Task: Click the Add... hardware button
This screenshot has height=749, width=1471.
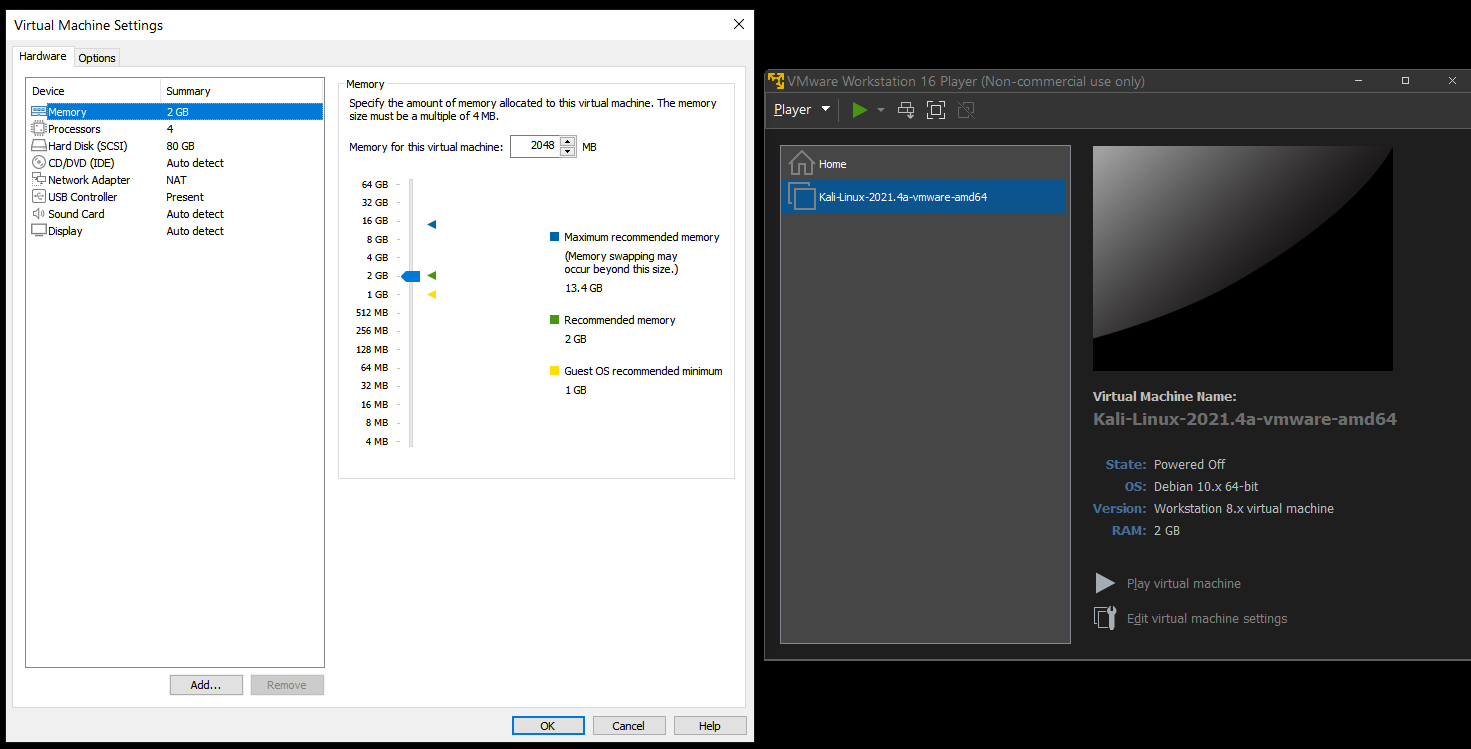Action: tap(206, 685)
